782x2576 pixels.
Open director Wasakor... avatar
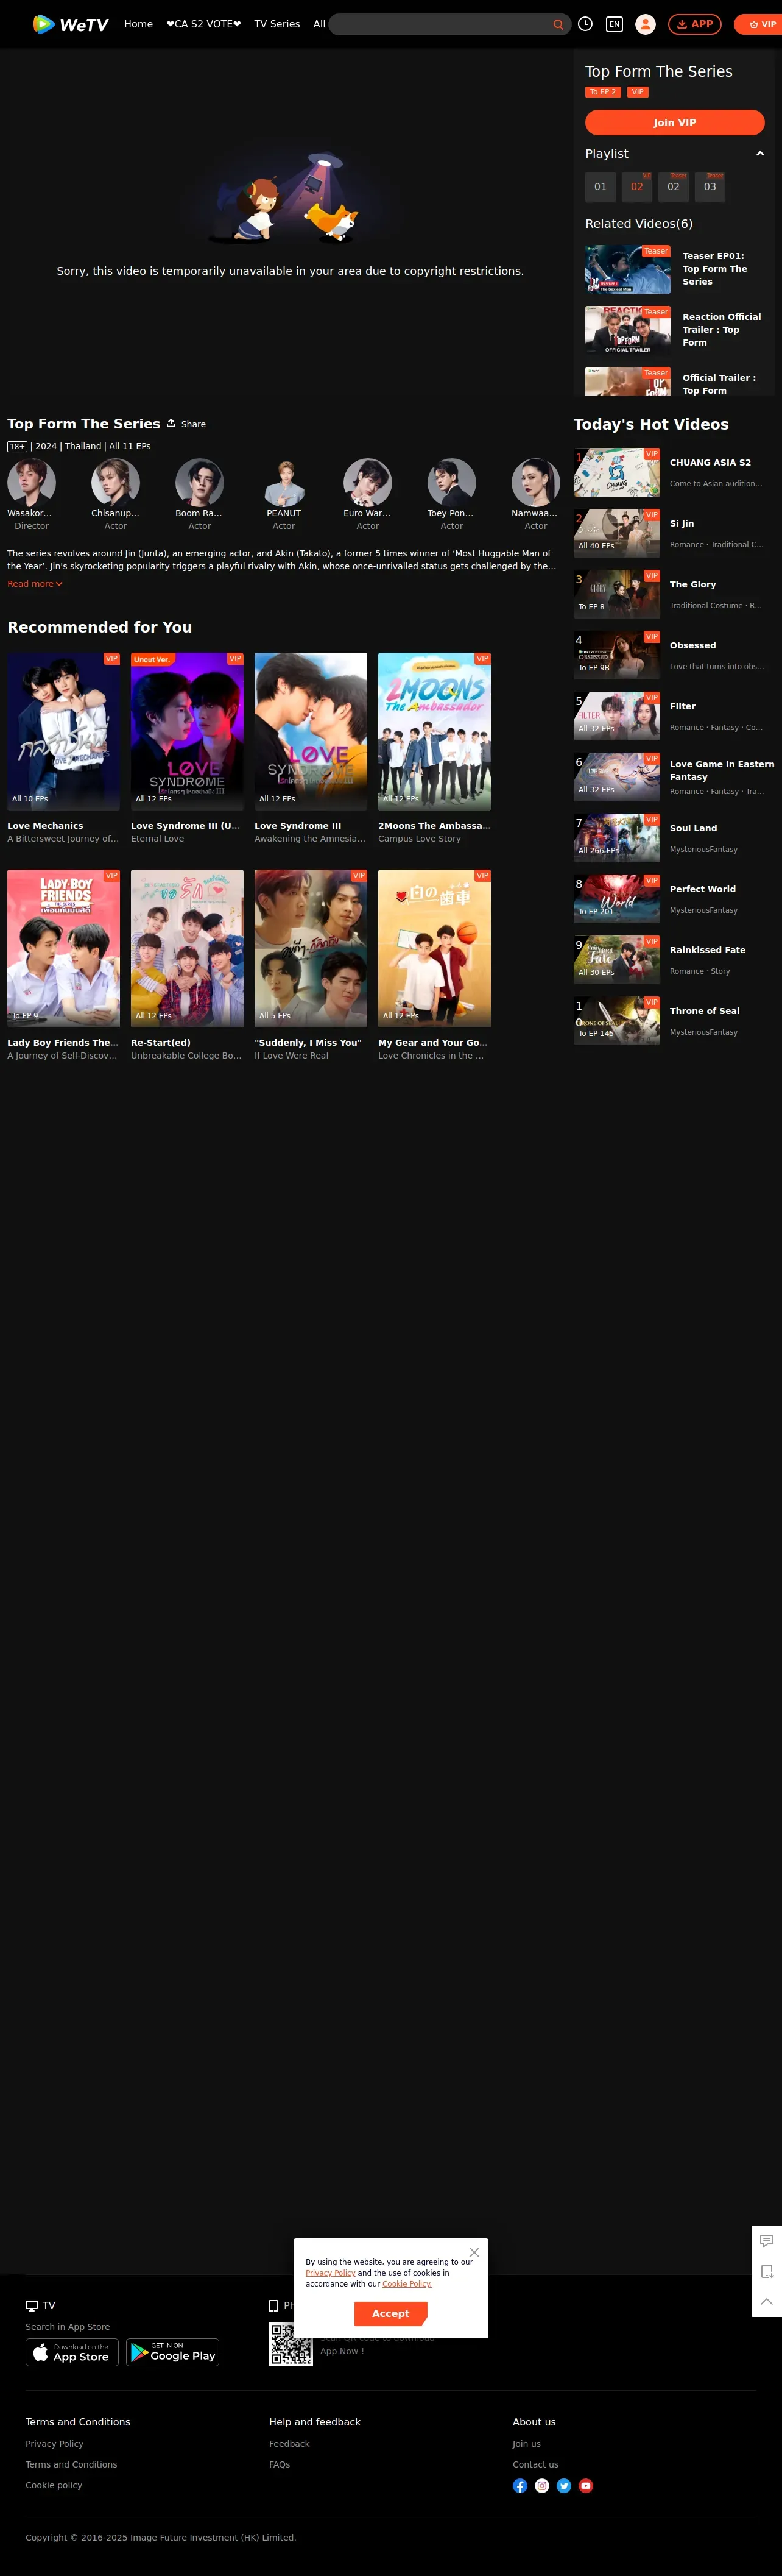point(31,483)
